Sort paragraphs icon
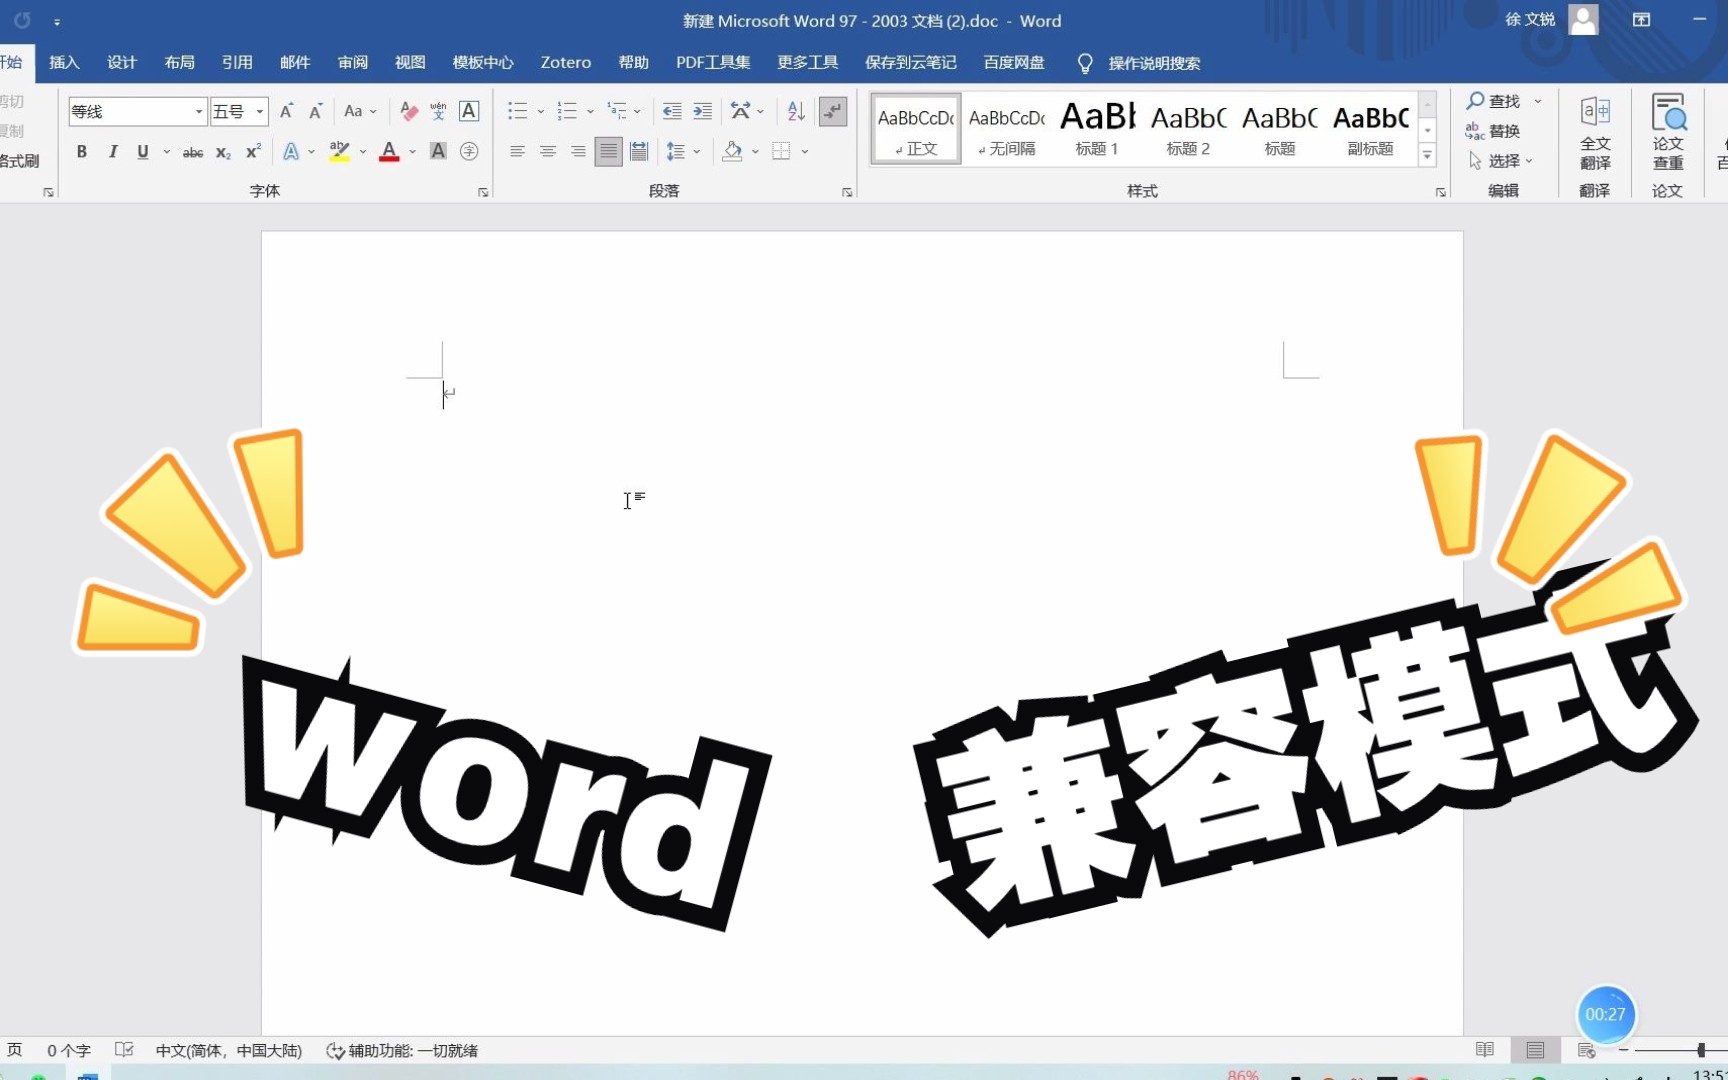The width and height of the screenshot is (1728, 1080). pyautogui.click(x=796, y=111)
